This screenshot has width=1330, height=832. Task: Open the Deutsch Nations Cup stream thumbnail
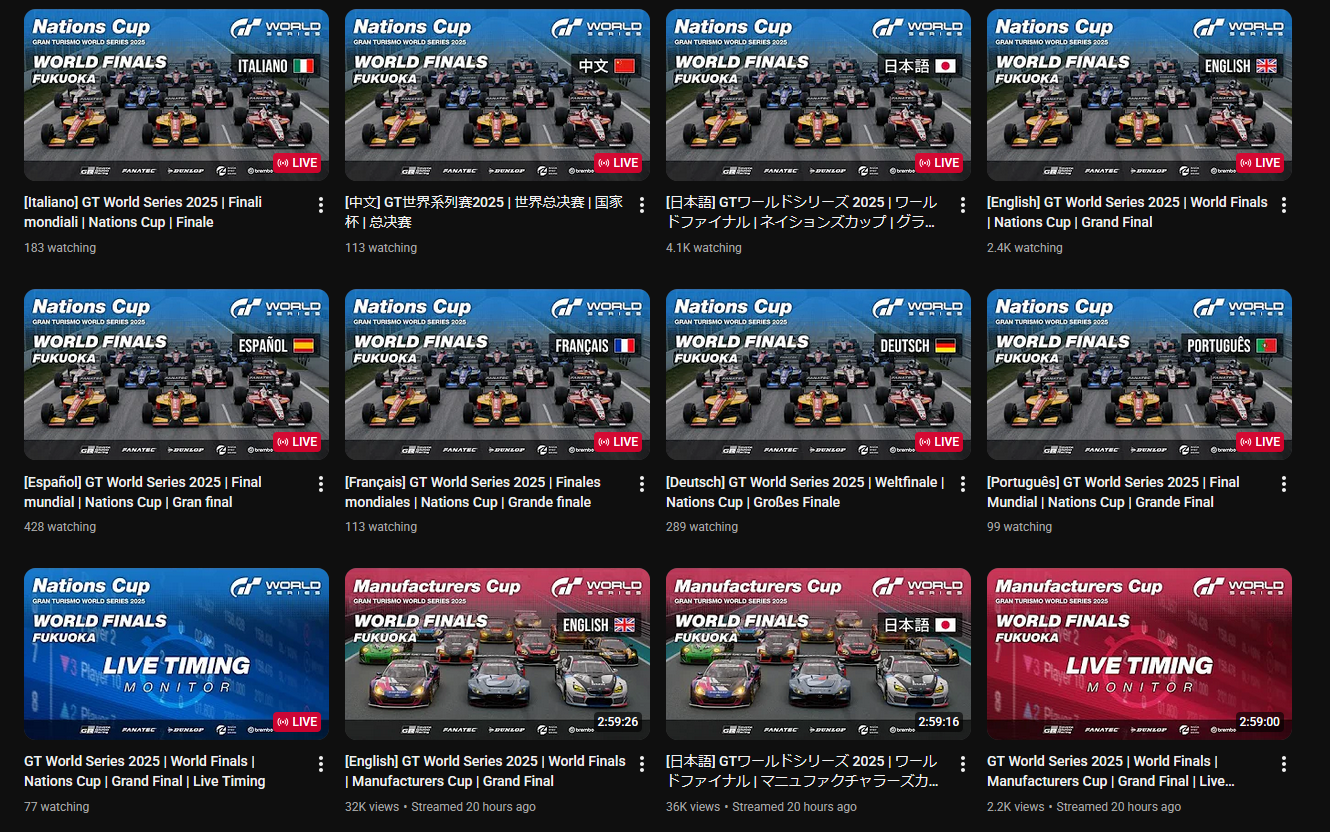818,375
